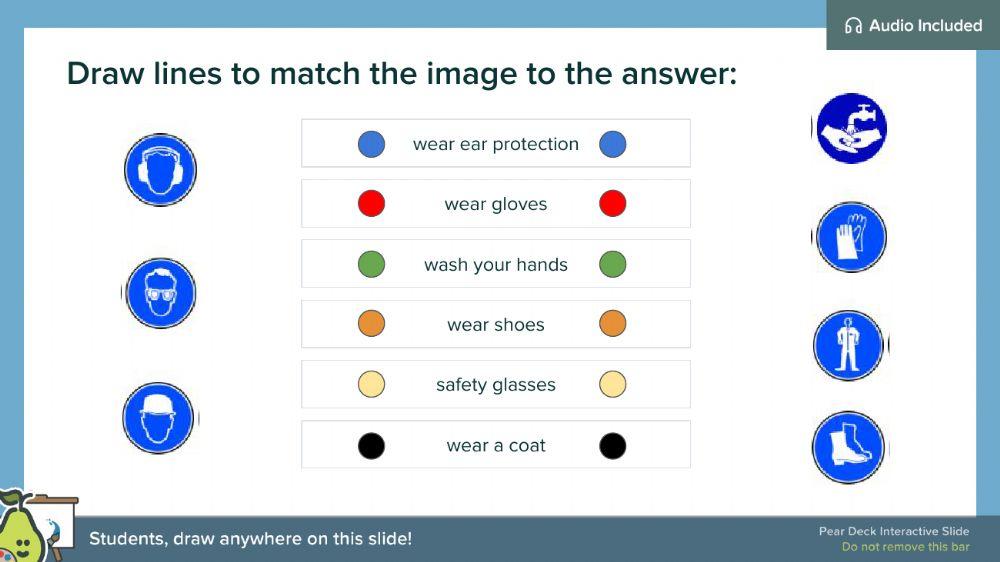Image resolution: width=1000 pixels, height=562 pixels.
Task: Click right orange dot beside wear shoes
Action: point(612,324)
